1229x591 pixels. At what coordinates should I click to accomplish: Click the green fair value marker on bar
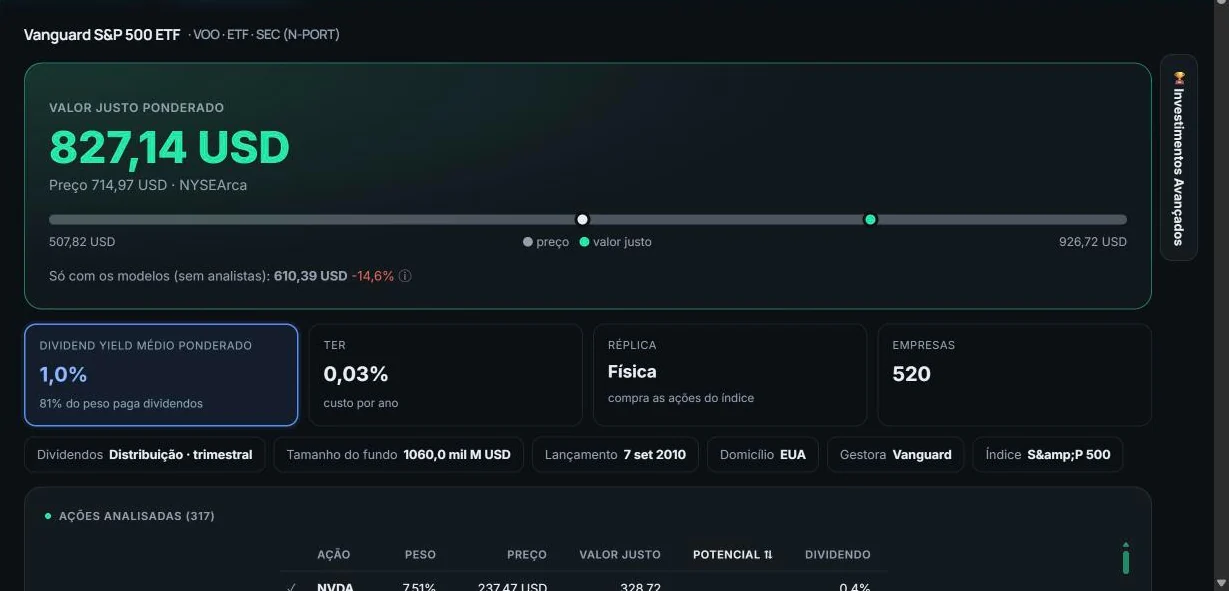[x=870, y=219]
